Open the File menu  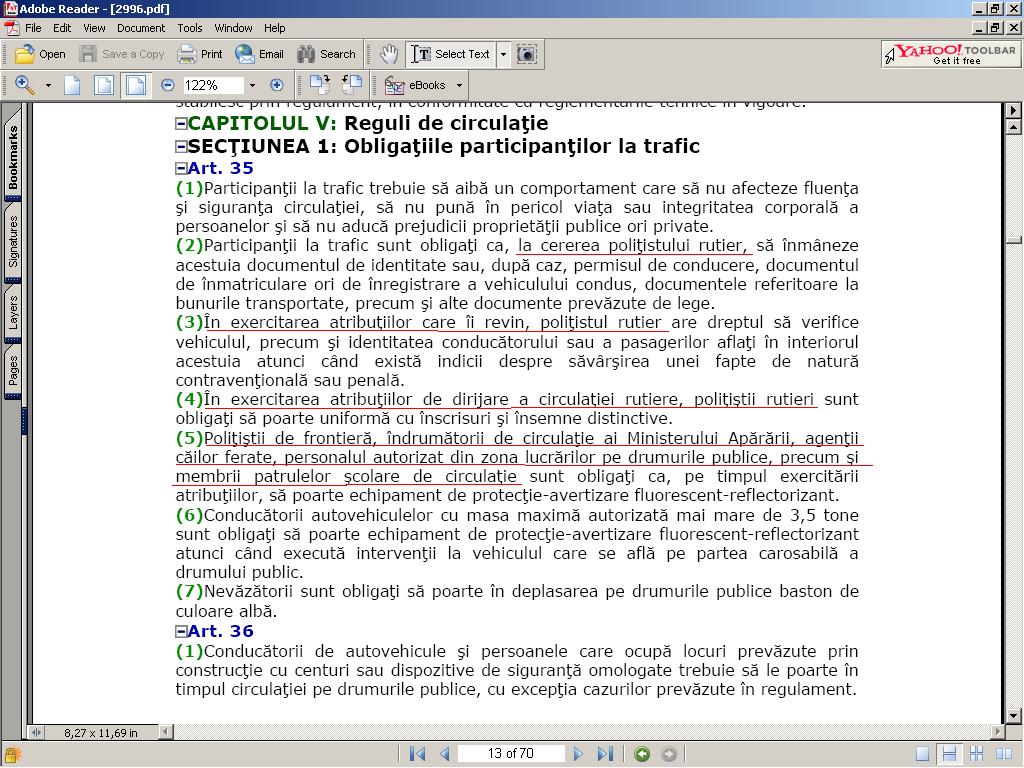33,28
